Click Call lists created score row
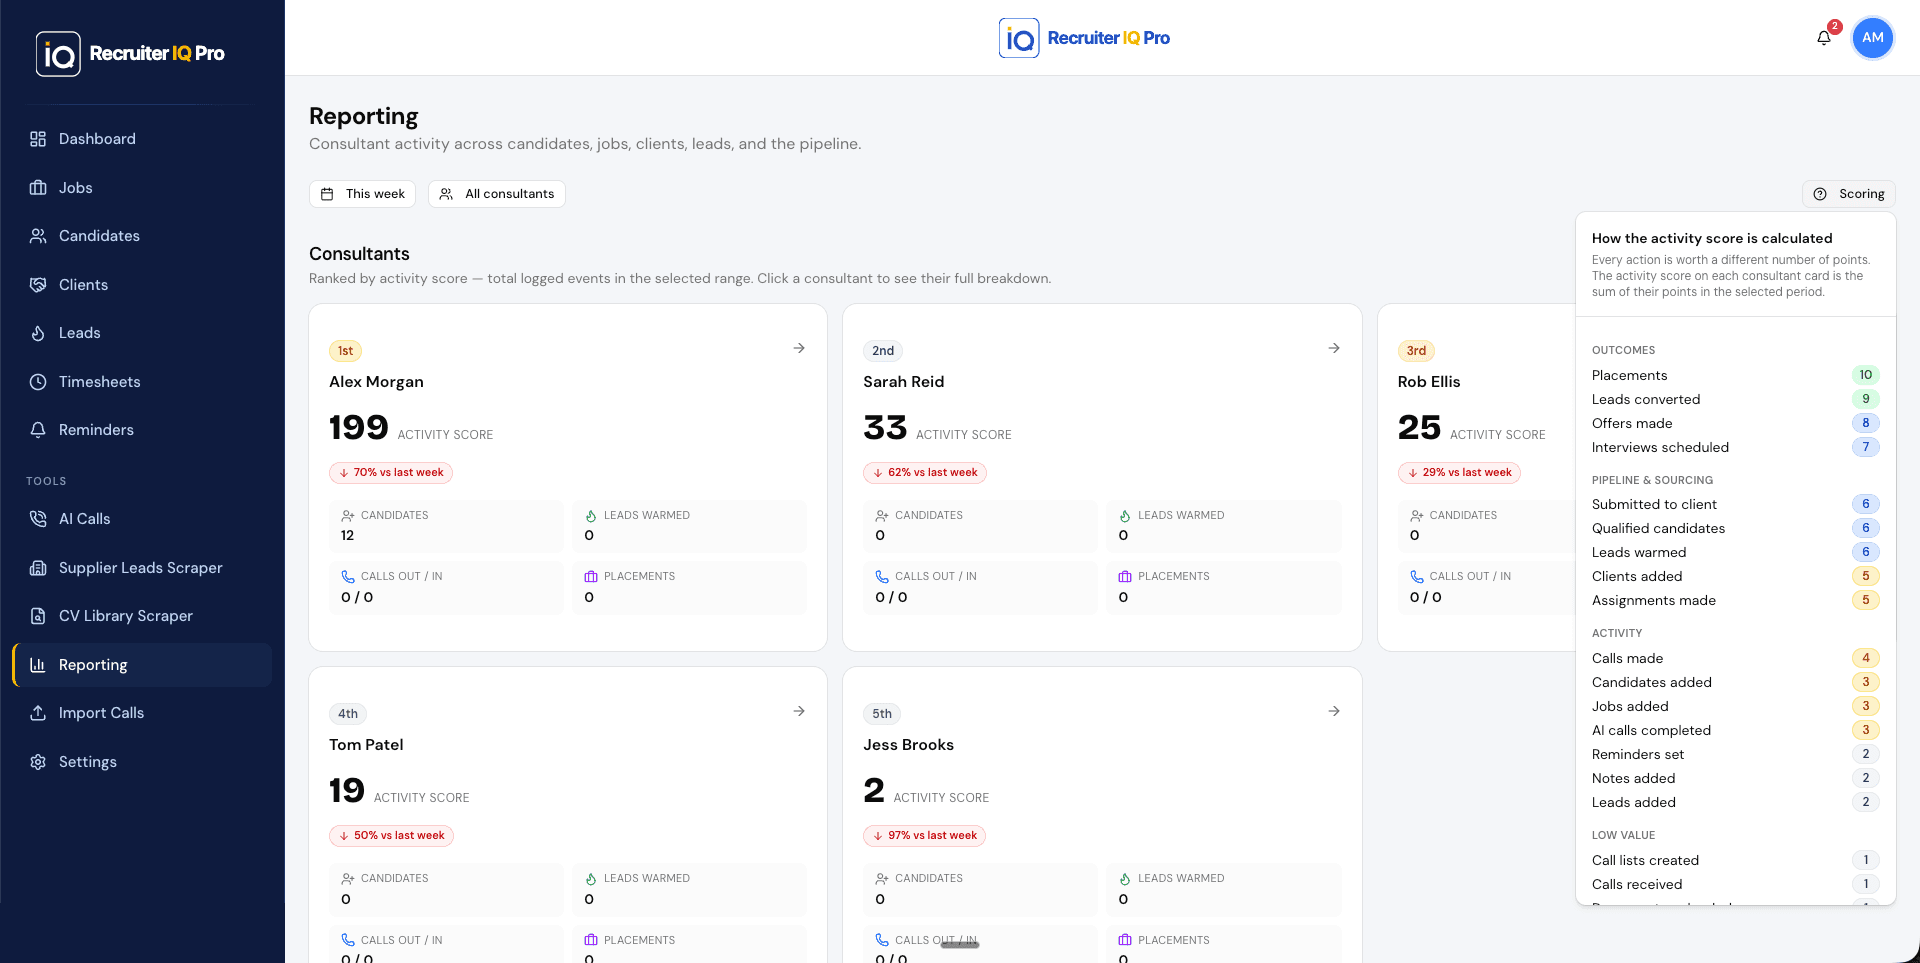1920x963 pixels. 1735,860
